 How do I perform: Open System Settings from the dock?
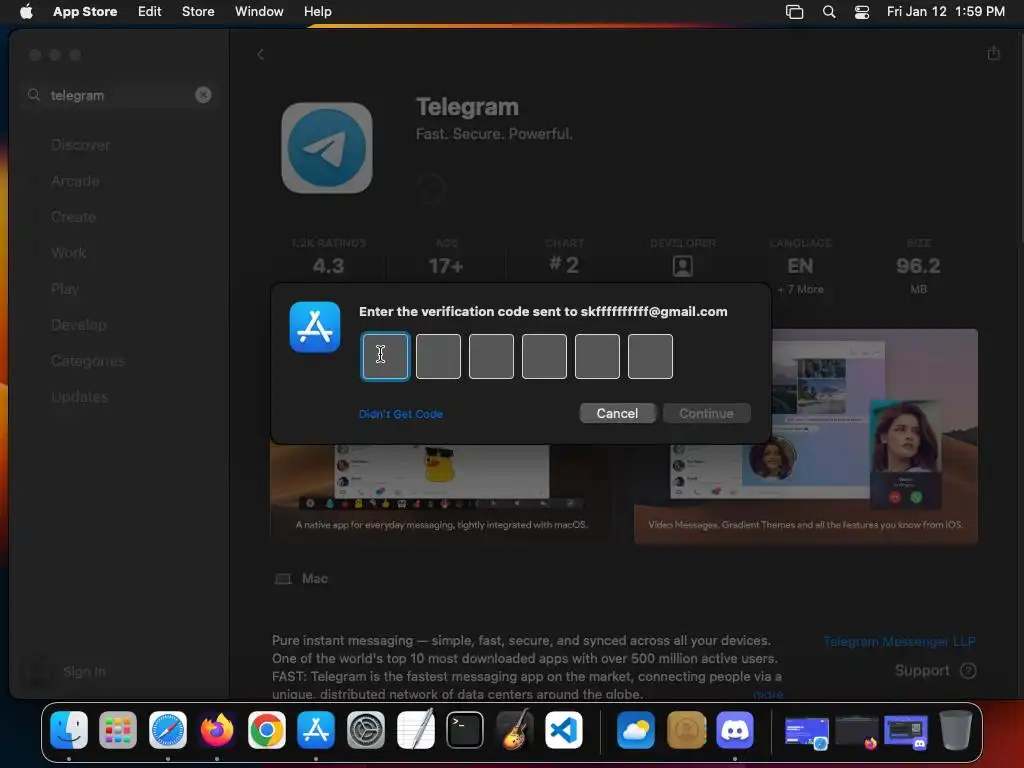pyautogui.click(x=366, y=729)
